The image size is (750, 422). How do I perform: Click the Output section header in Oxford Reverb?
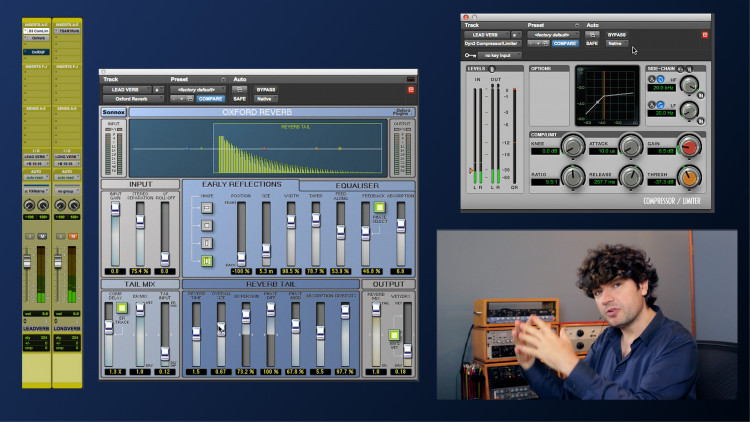pos(388,284)
